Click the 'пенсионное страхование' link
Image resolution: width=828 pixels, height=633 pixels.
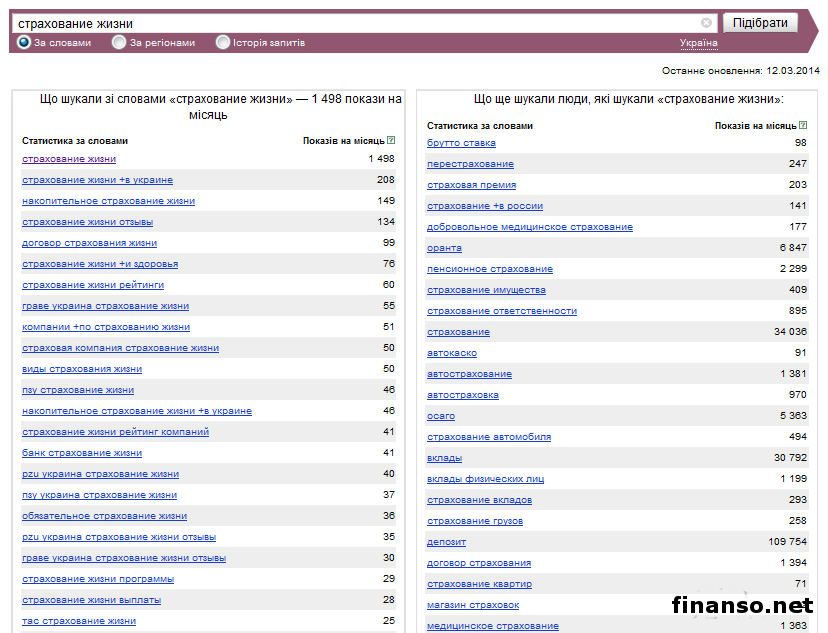[x=489, y=269]
